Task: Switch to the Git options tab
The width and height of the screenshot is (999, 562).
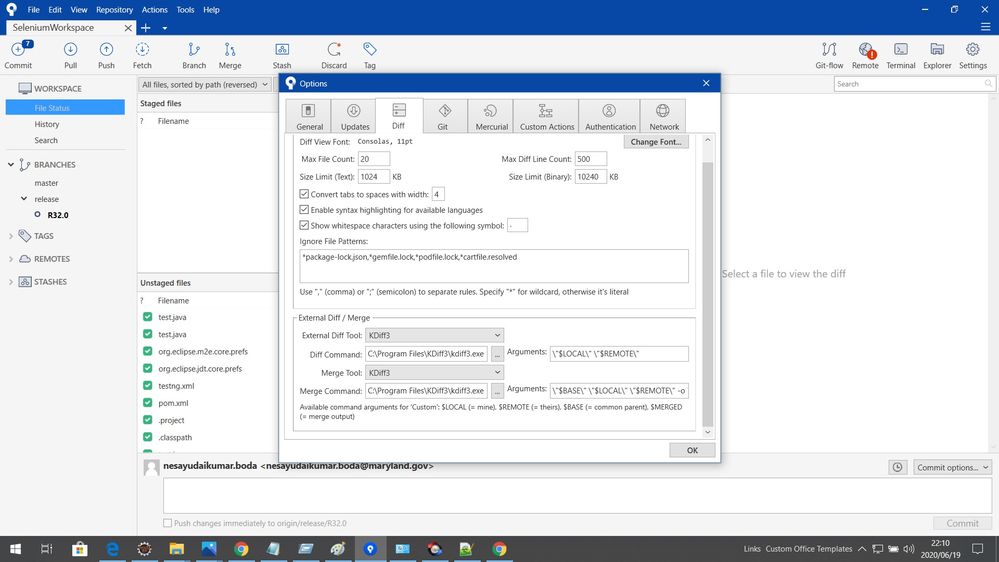Action: (x=444, y=117)
